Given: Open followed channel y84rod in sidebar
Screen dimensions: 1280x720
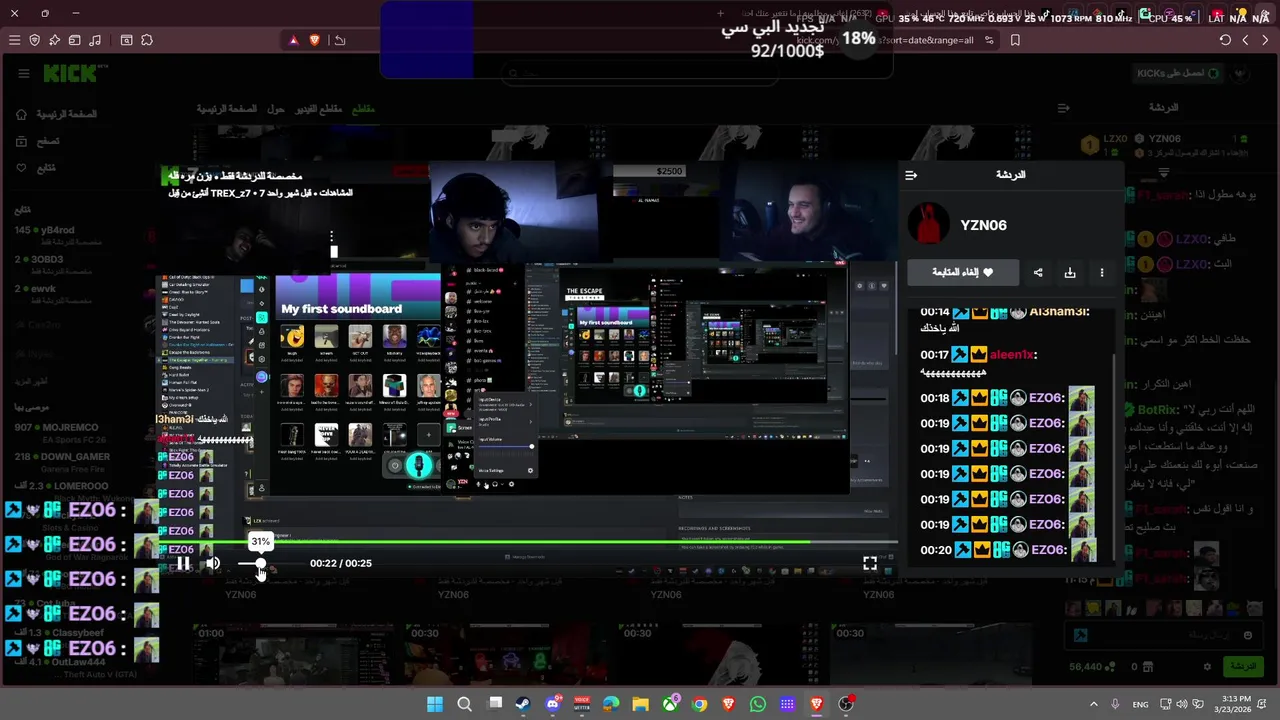Looking at the screenshot, I should (x=58, y=231).
